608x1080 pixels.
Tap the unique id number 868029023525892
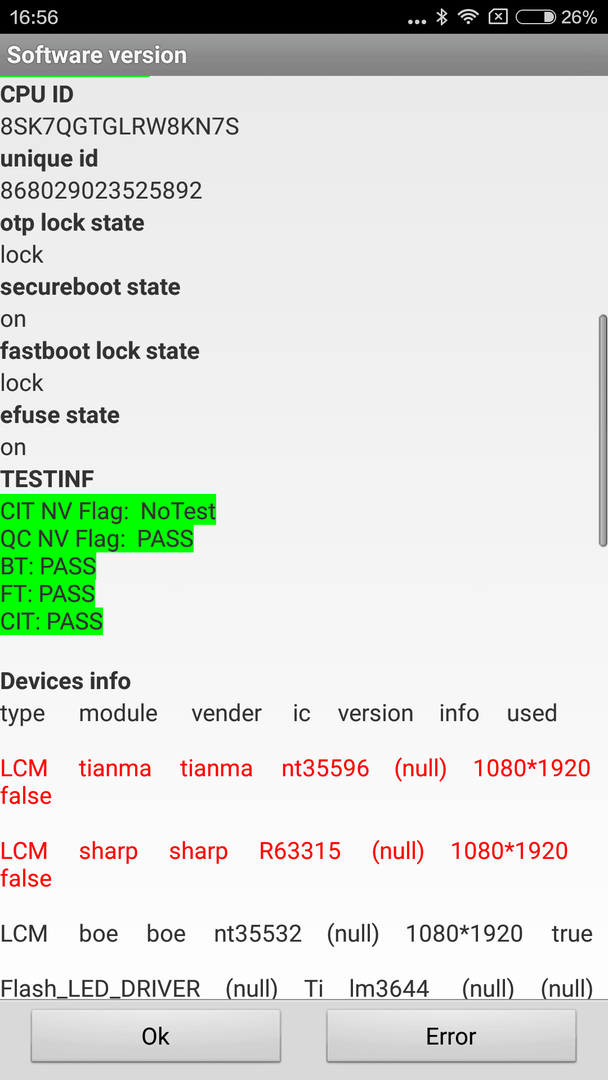[x=101, y=191]
